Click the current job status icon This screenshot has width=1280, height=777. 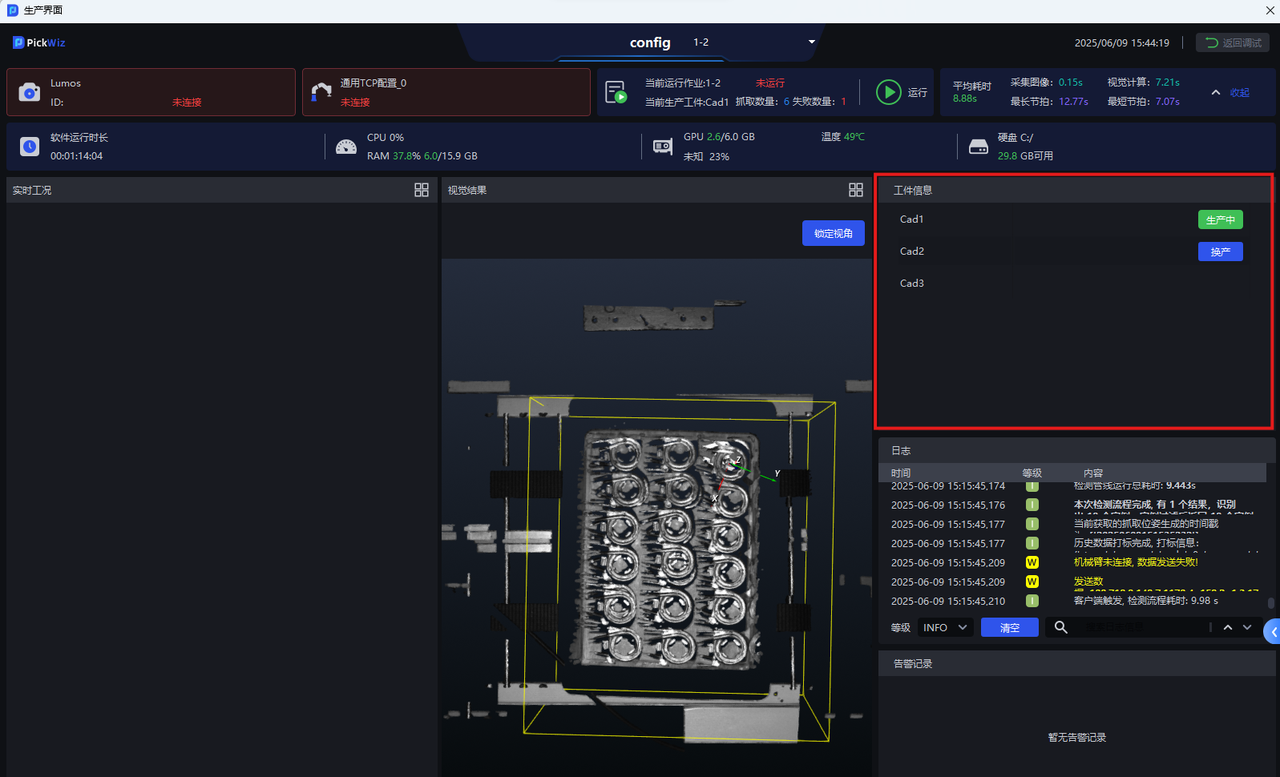click(616, 92)
